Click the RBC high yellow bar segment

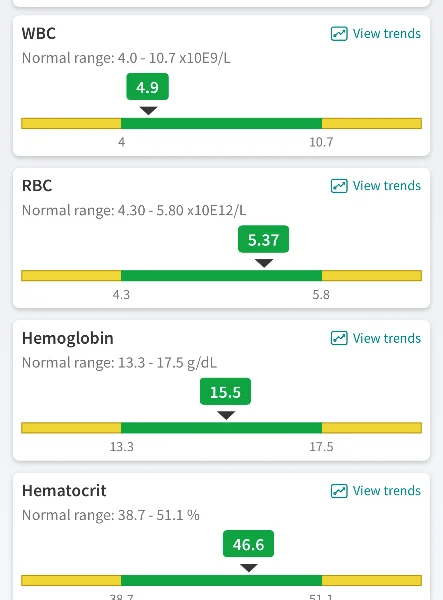tap(372, 276)
